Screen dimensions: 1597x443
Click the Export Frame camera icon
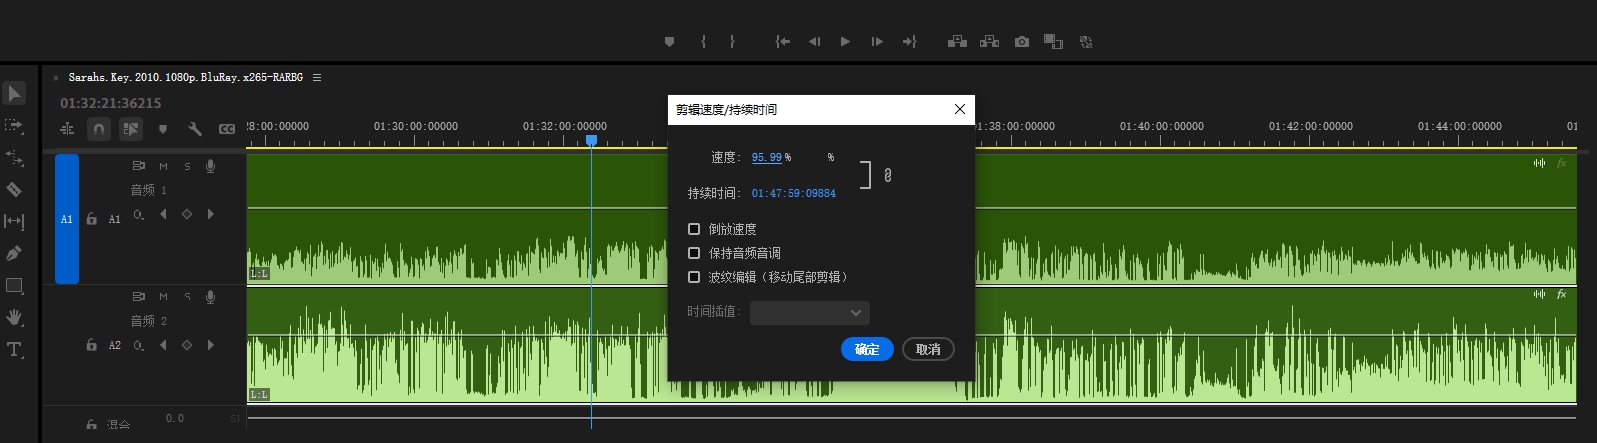pyautogui.click(x=1021, y=42)
